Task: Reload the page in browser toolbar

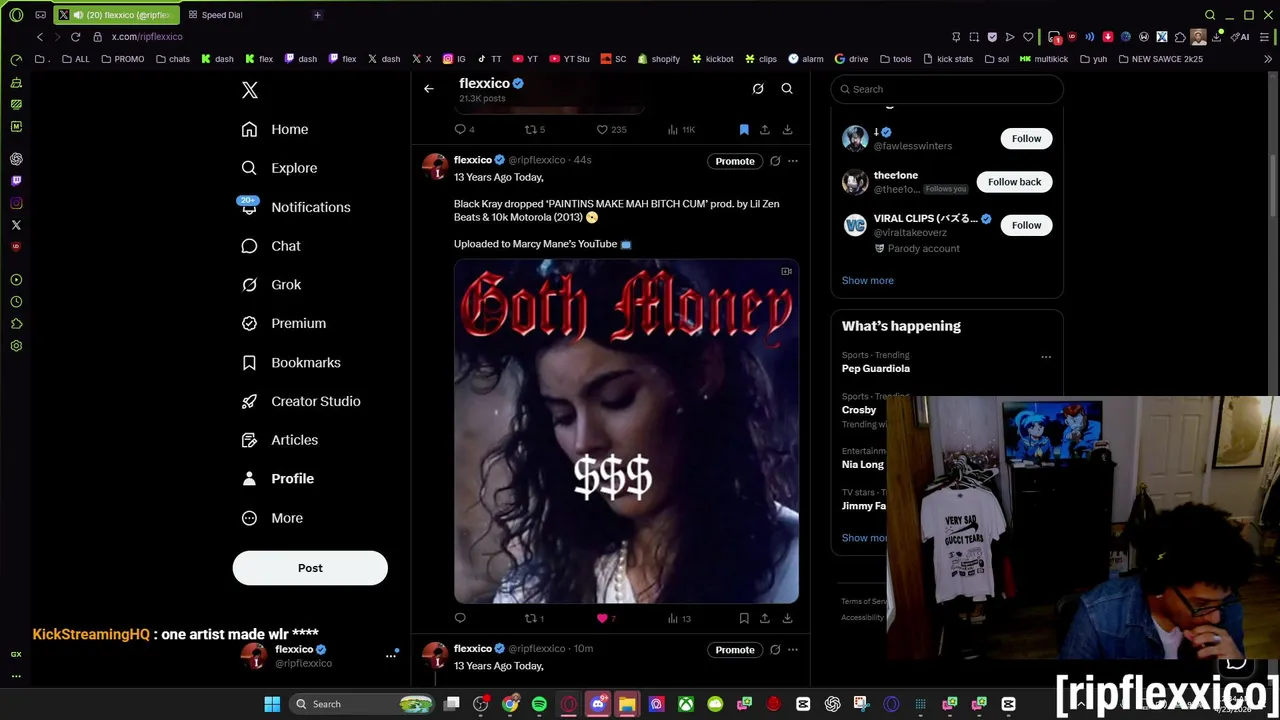Action: pyautogui.click(x=75, y=37)
